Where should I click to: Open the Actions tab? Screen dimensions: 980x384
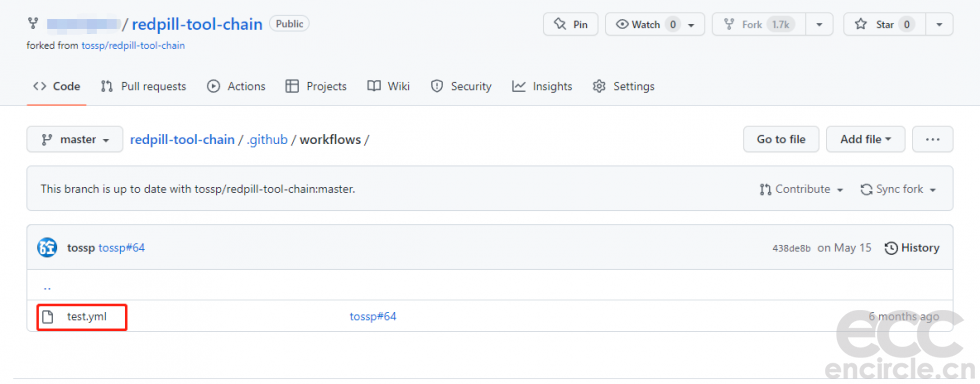tap(236, 86)
